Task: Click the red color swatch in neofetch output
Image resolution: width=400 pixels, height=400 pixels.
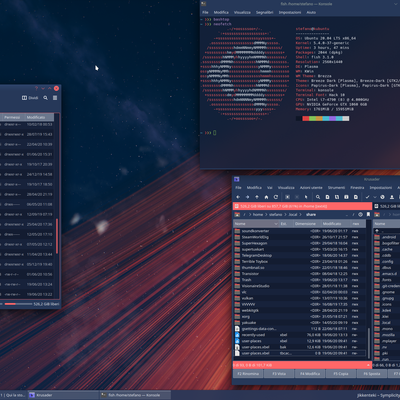Action: (x=305, y=118)
